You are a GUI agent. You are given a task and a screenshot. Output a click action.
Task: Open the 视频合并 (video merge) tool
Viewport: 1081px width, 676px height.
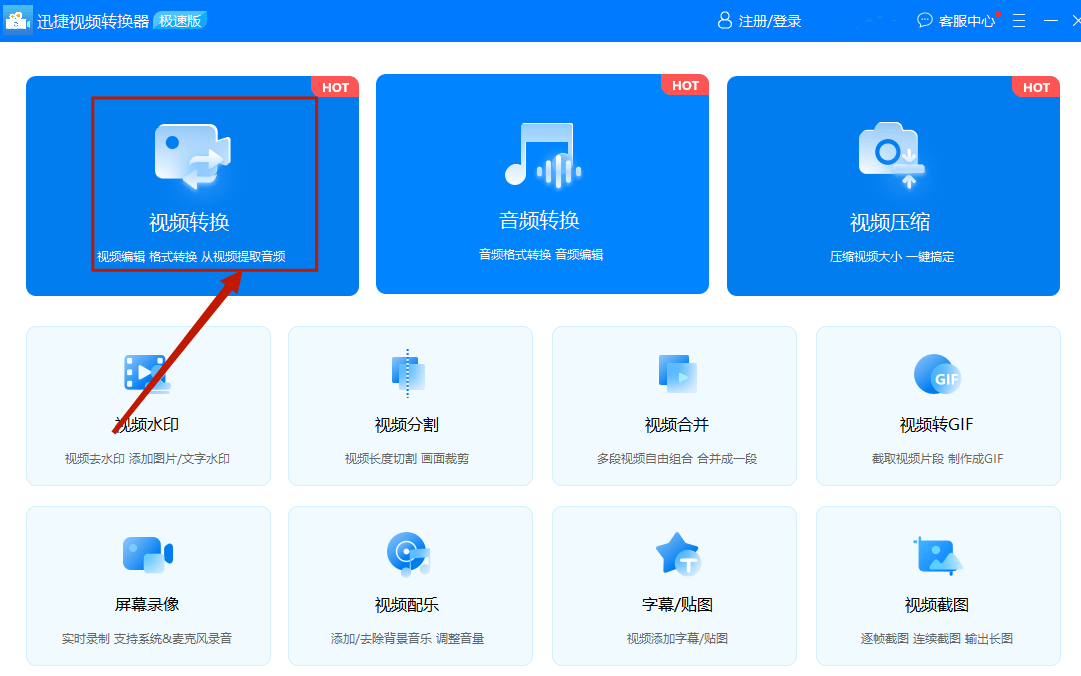[x=674, y=405]
